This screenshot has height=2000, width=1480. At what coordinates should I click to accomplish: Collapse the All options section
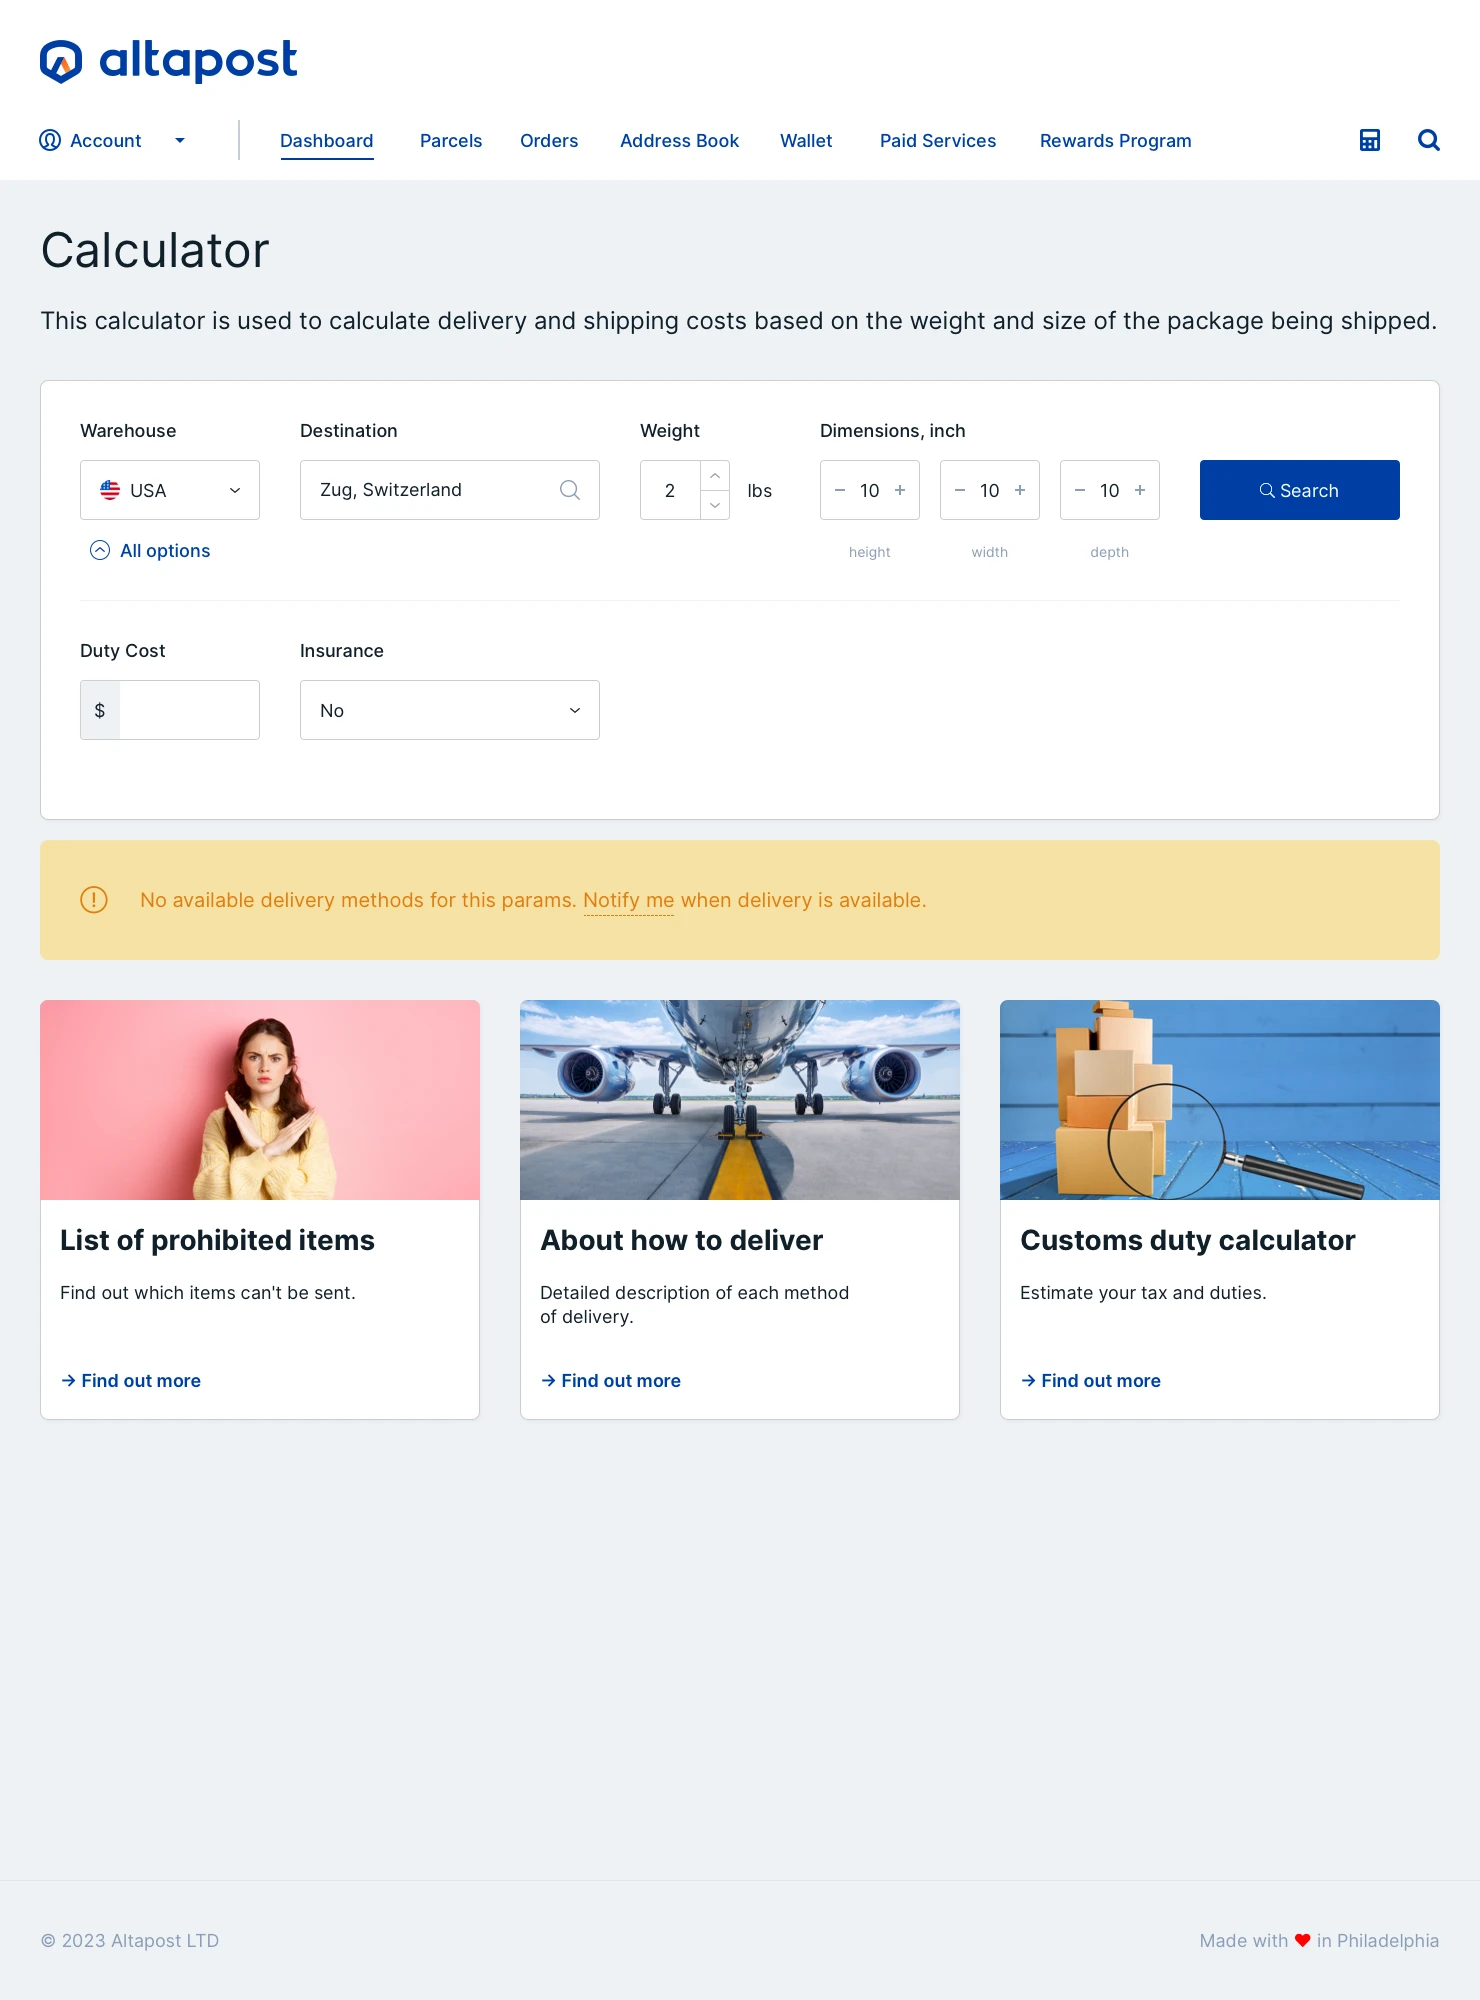pyautogui.click(x=150, y=551)
